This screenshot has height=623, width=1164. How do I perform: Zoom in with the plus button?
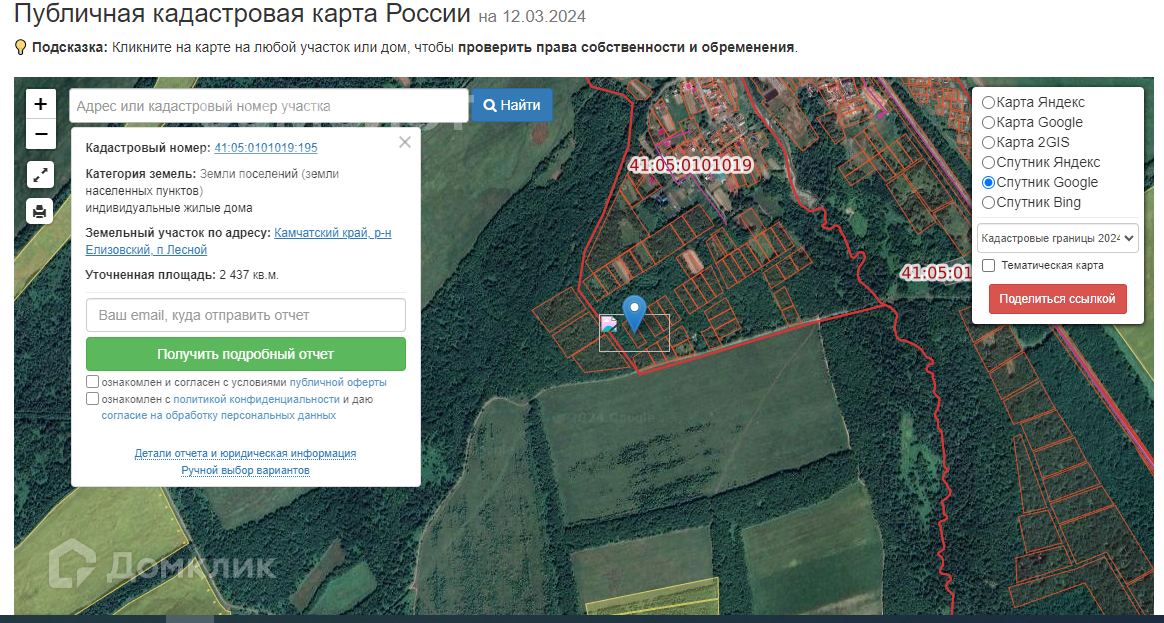point(41,104)
